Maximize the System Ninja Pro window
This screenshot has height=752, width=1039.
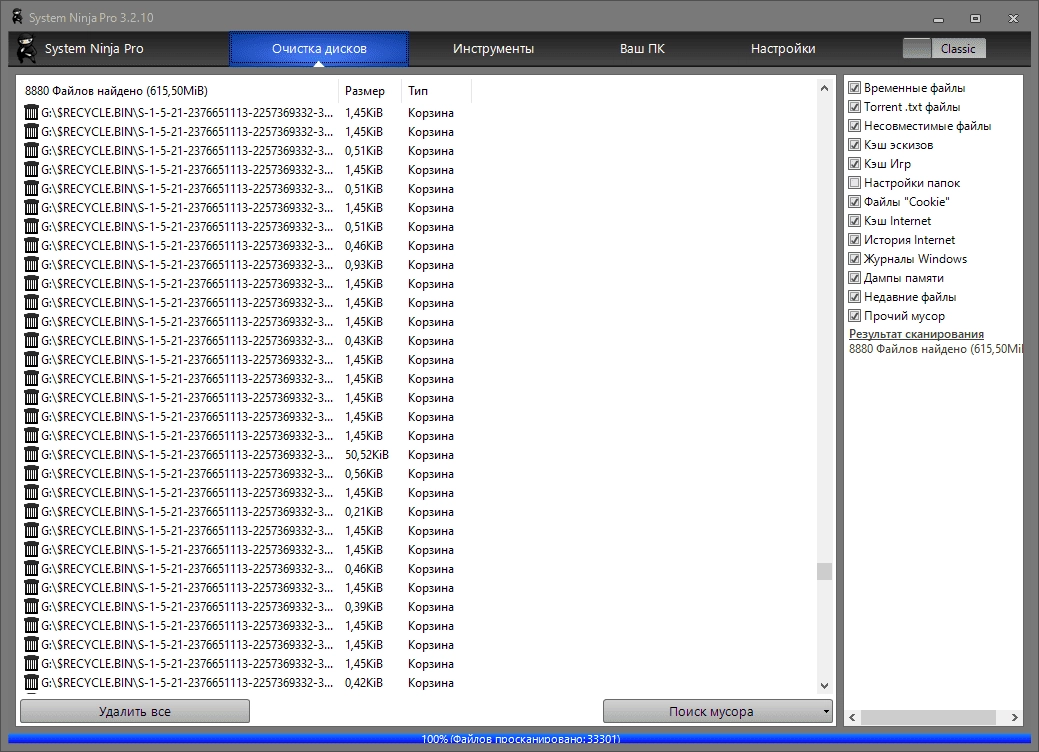[975, 19]
